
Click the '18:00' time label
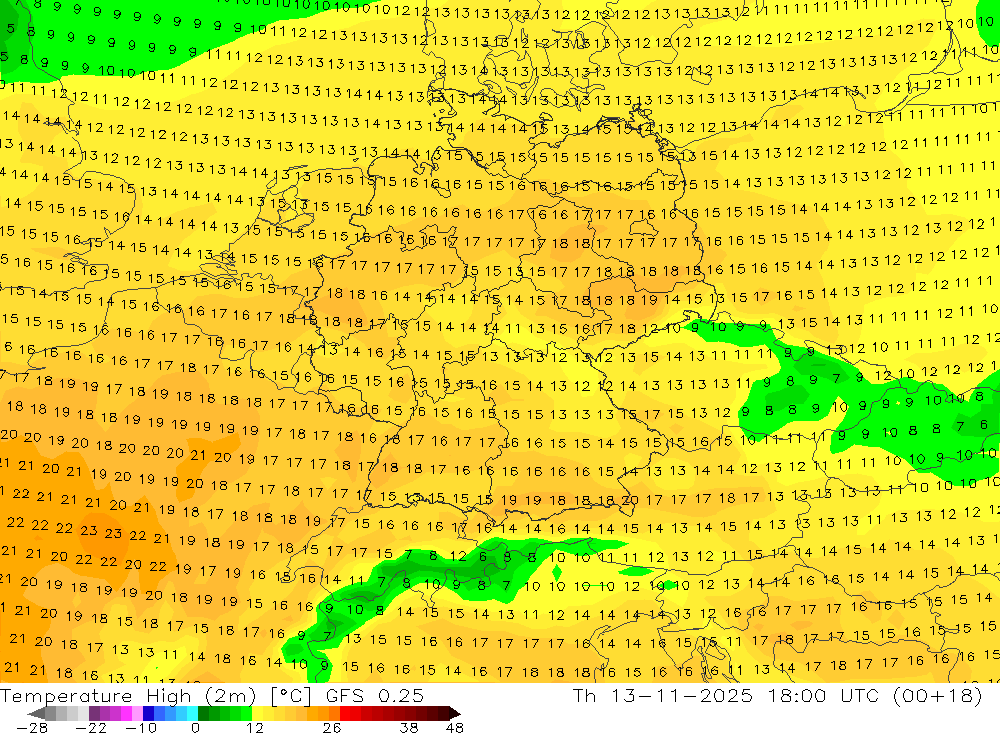click(x=797, y=695)
